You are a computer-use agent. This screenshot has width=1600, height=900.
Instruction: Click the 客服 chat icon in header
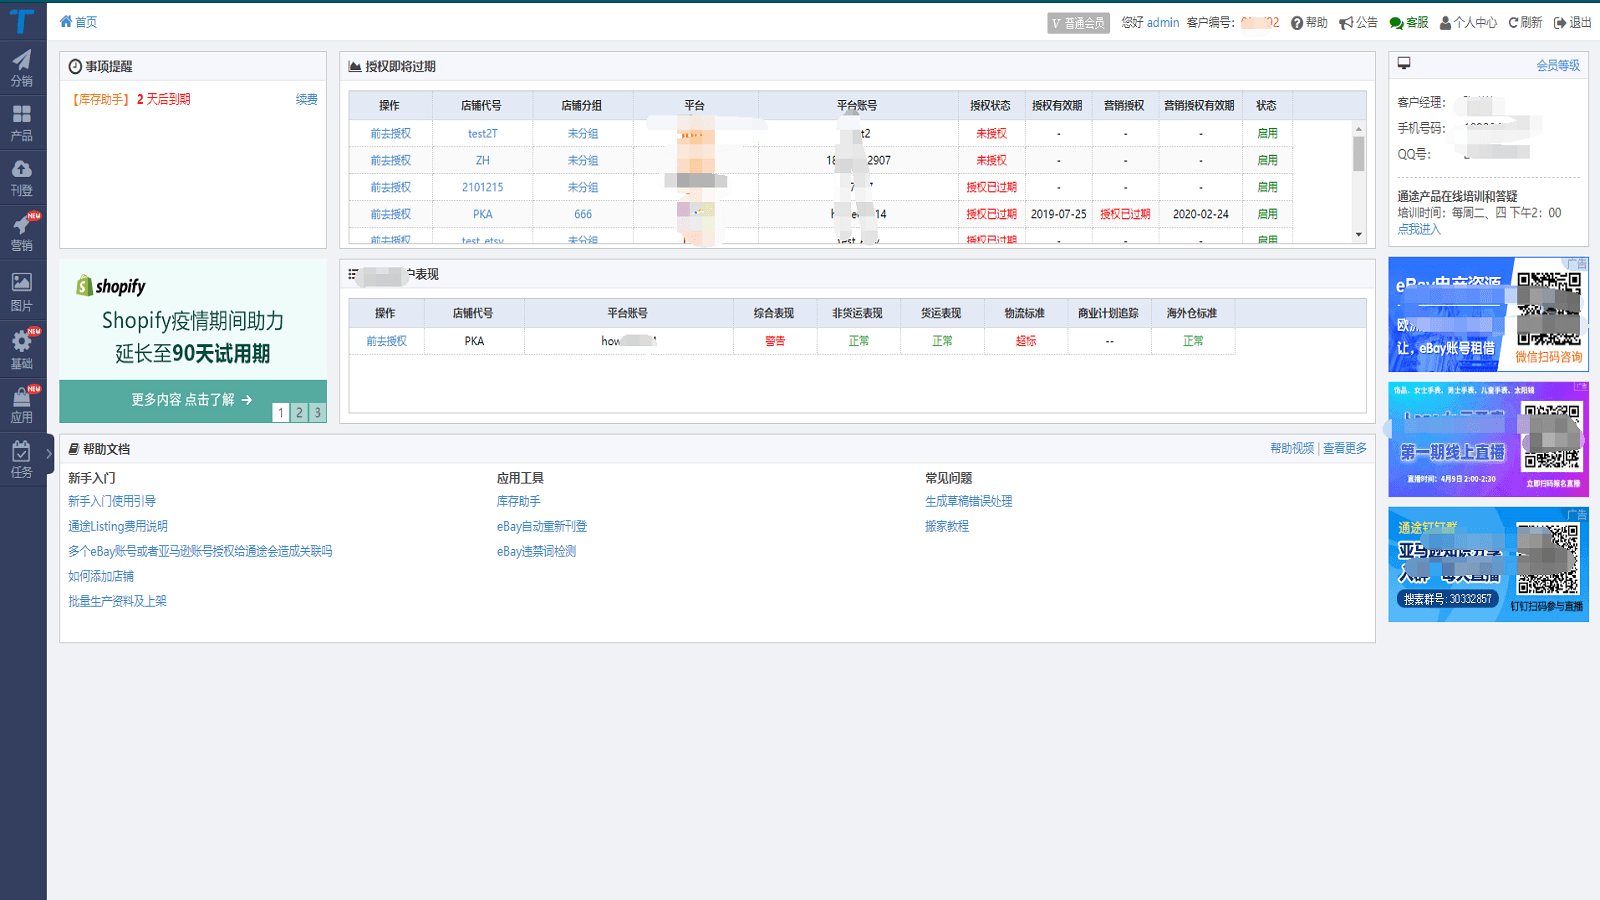(x=1408, y=22)
